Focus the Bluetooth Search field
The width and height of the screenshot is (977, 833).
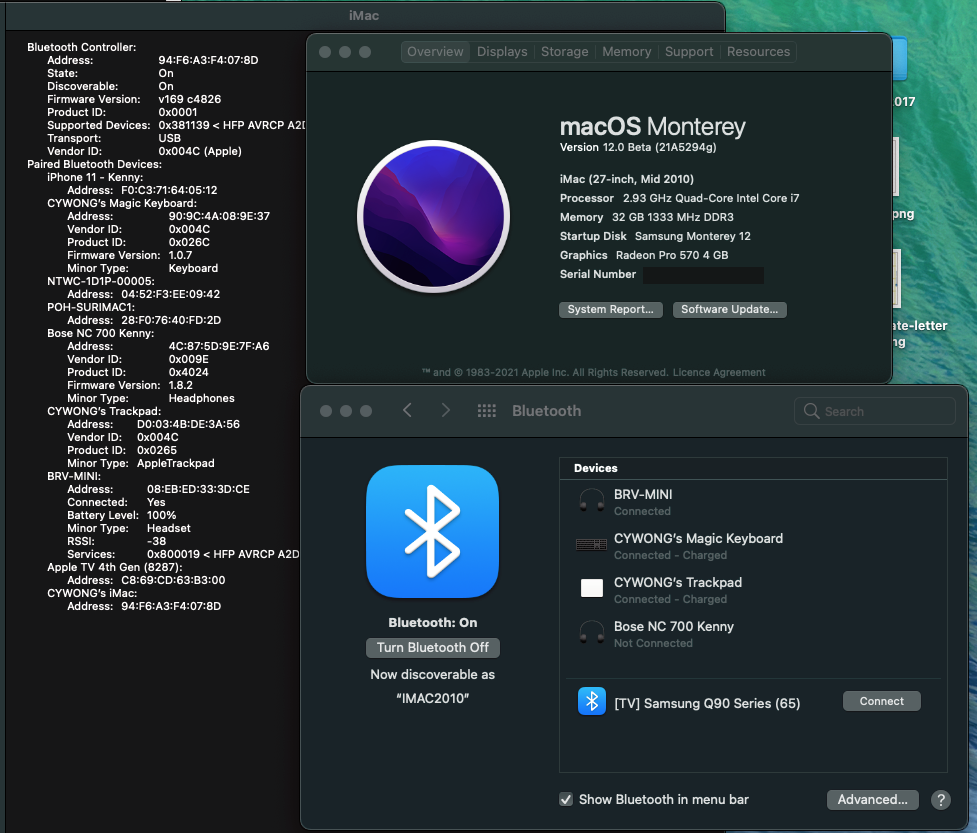(874, 411)
